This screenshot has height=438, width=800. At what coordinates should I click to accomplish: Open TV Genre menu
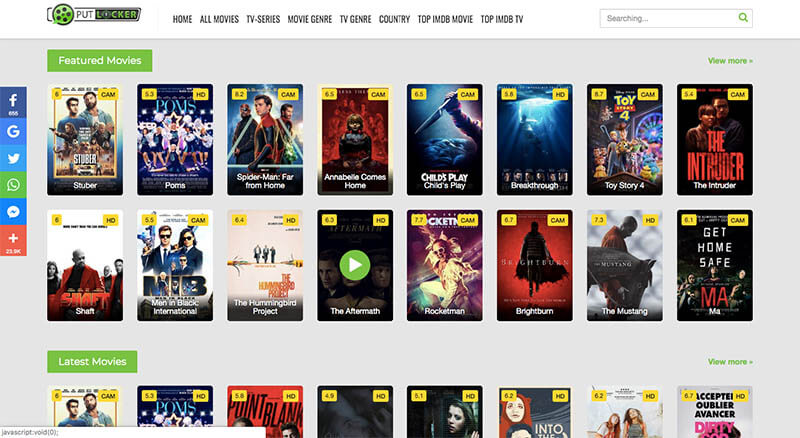[x=356, y=19]
